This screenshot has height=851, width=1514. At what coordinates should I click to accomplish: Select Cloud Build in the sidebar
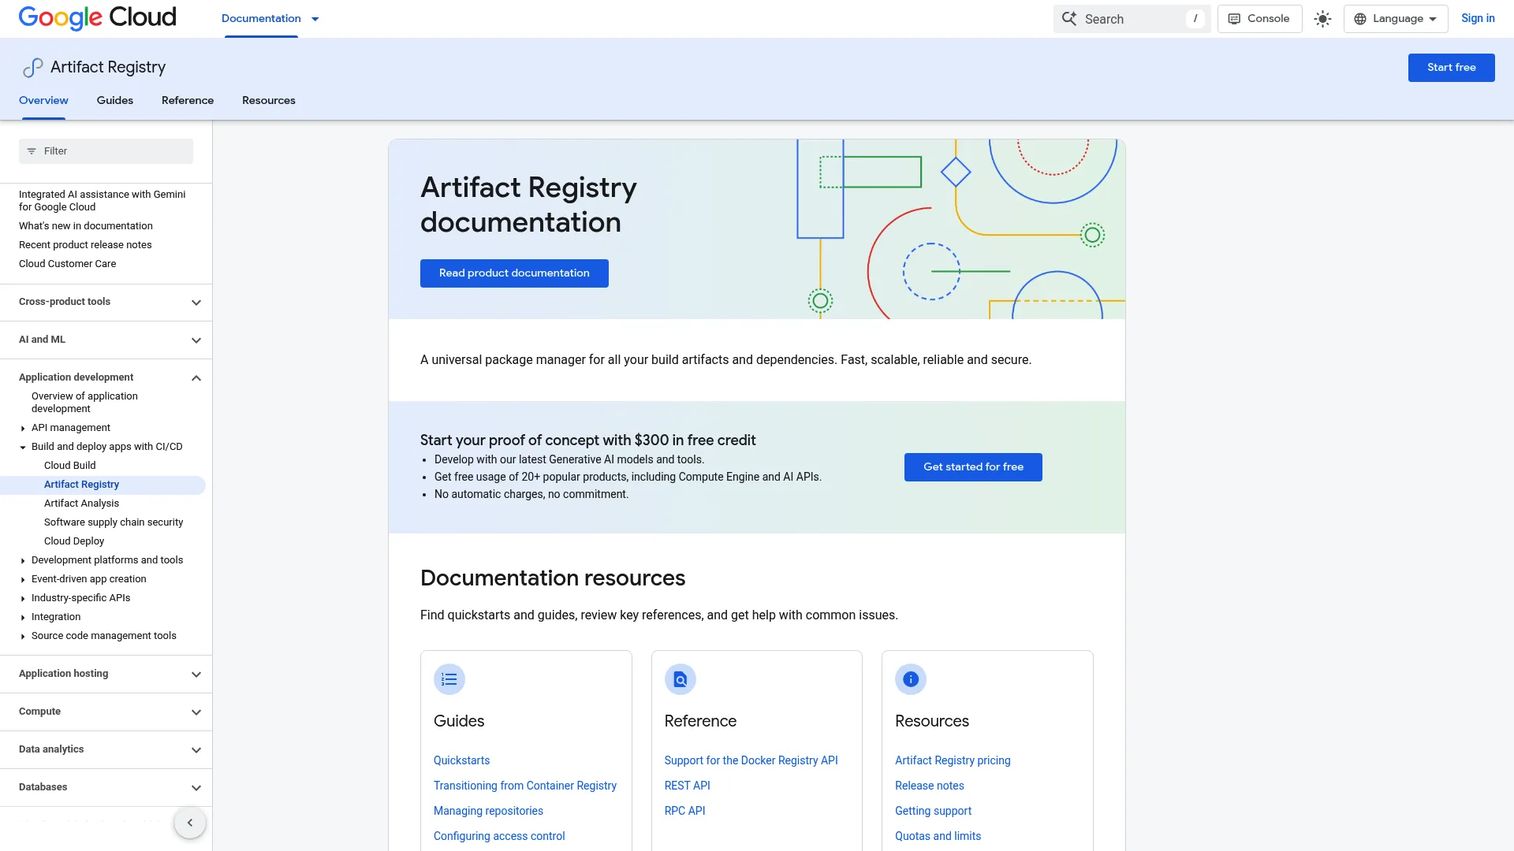[x=70, y=466]
